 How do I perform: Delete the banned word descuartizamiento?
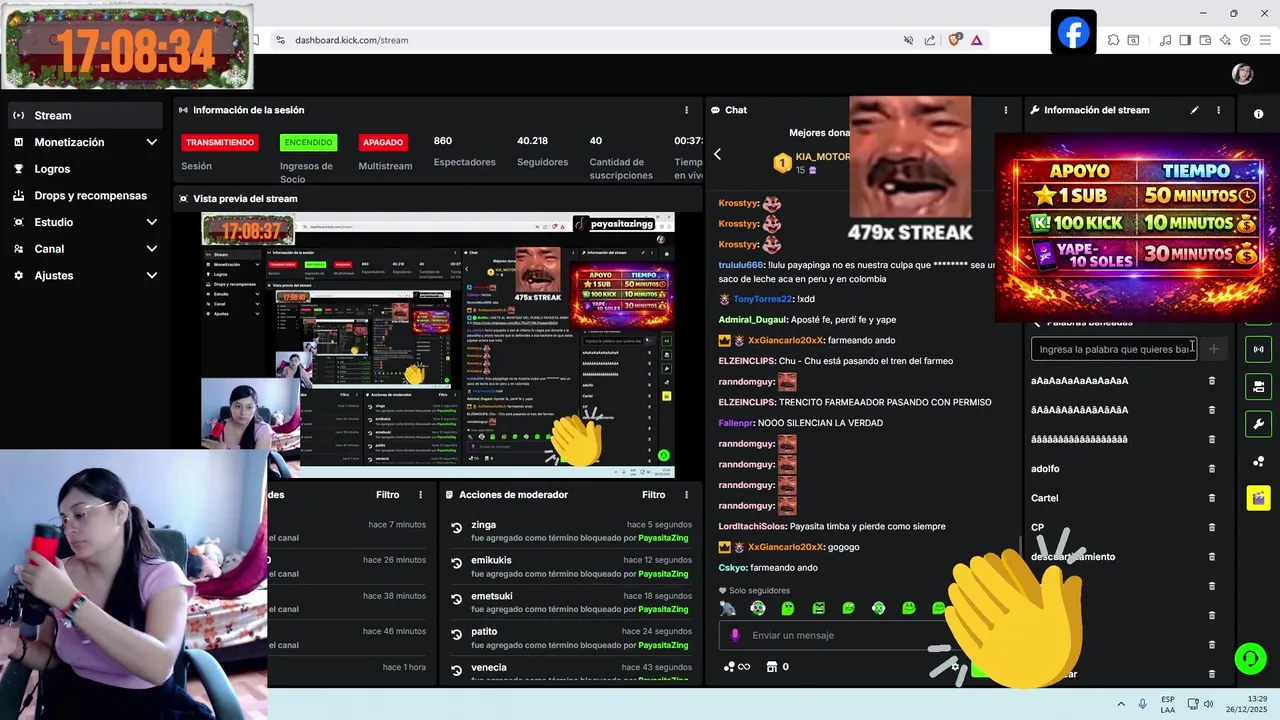[x=1212, y=557]
